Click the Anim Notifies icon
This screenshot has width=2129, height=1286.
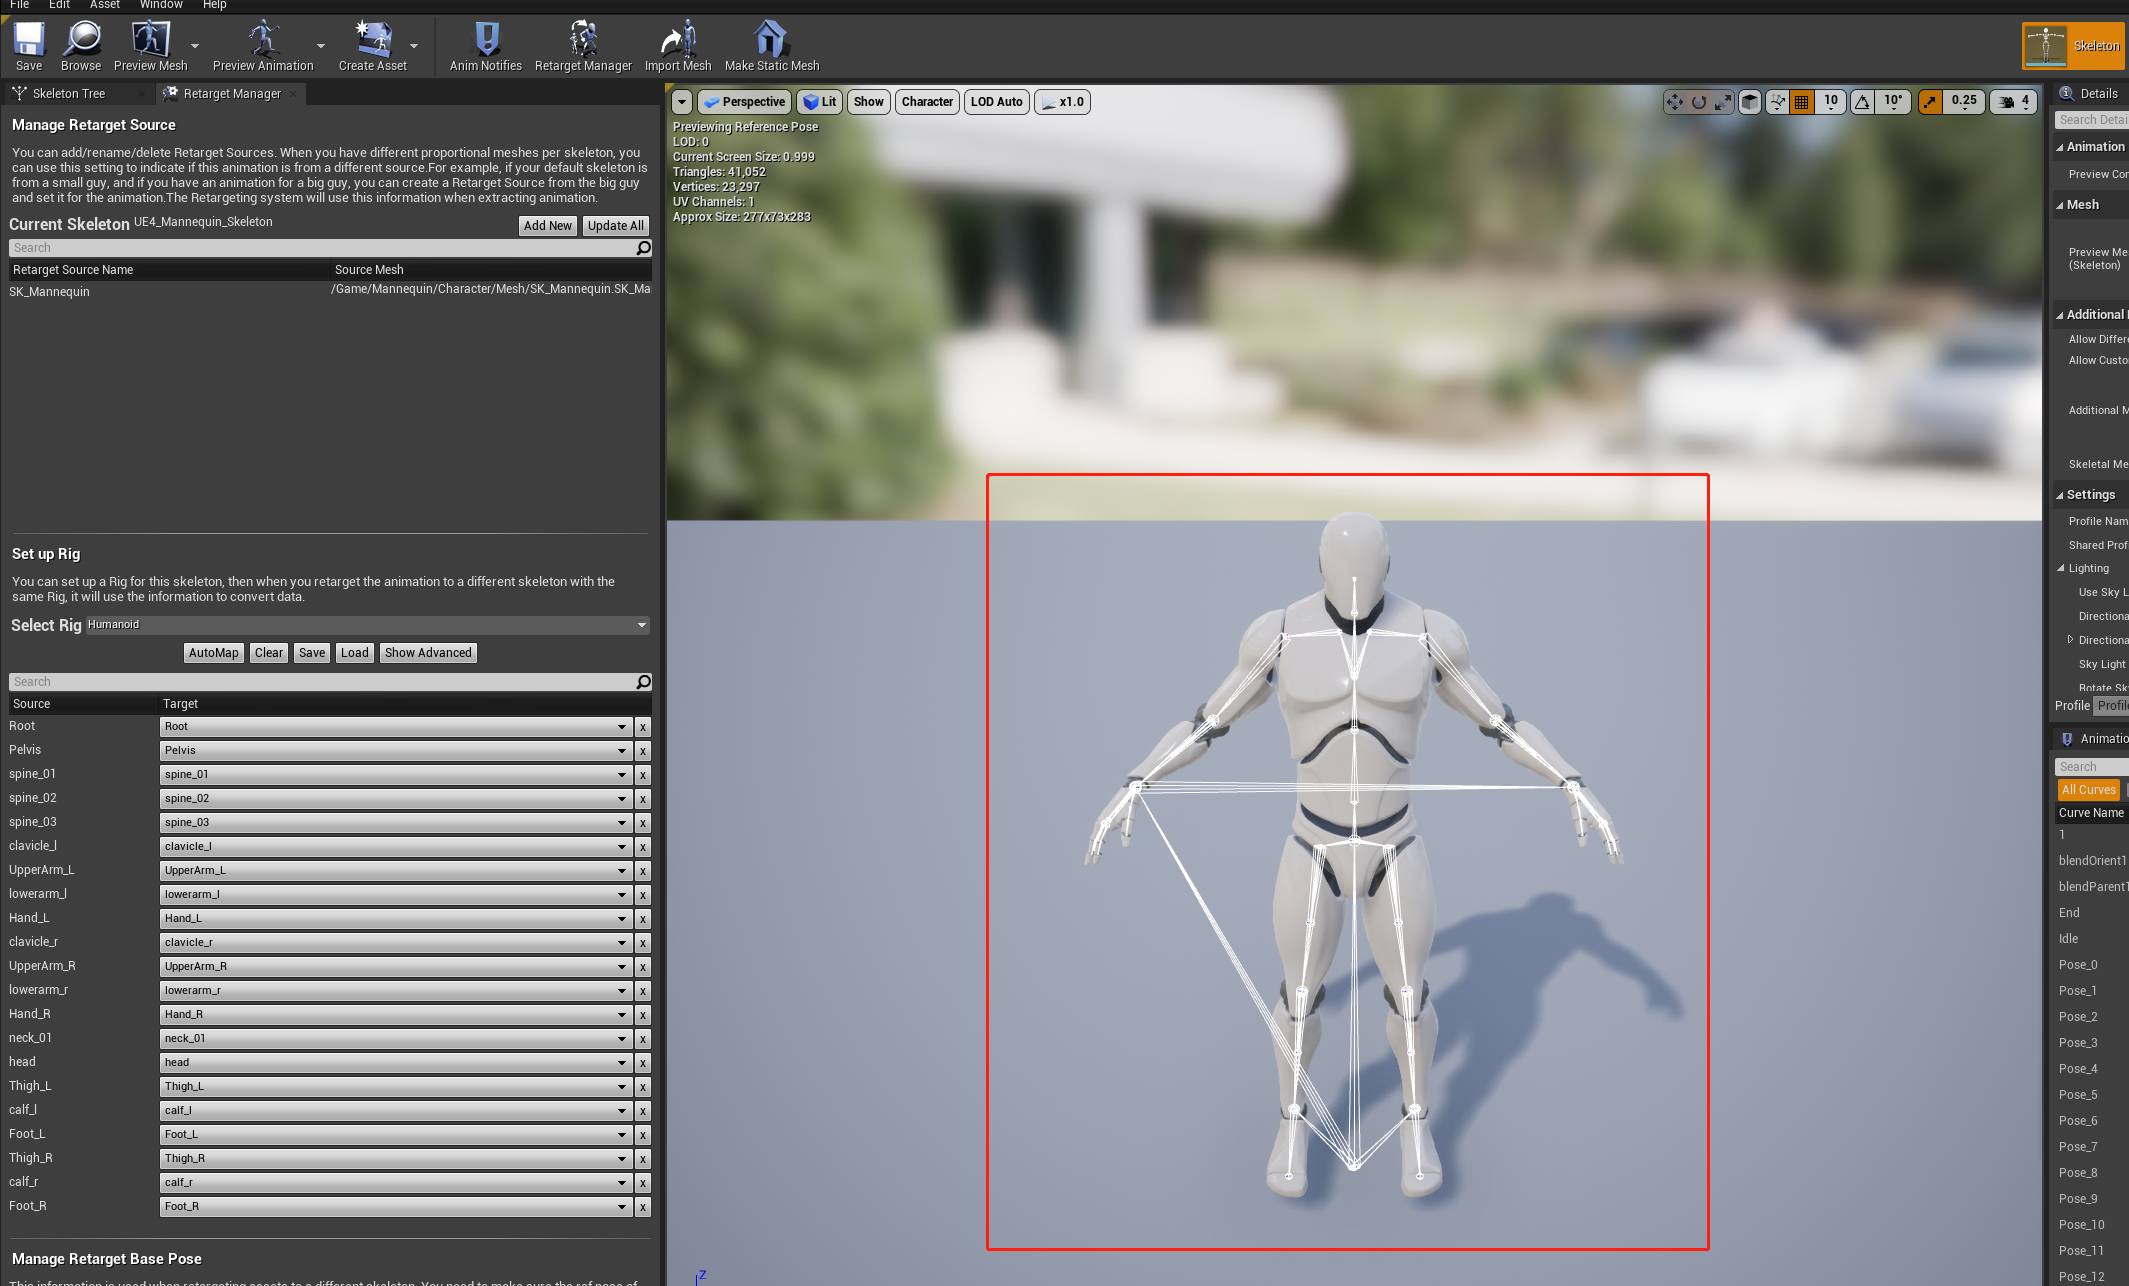(x=485, y=47)
